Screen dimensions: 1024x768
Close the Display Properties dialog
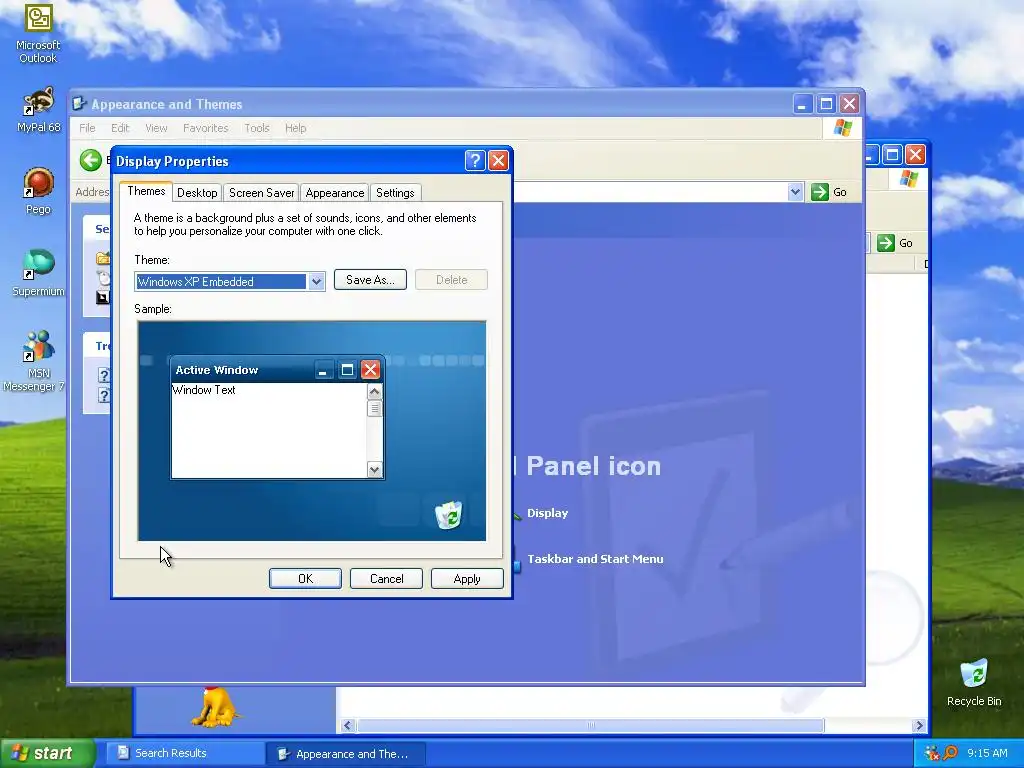(x=498, y=161)
